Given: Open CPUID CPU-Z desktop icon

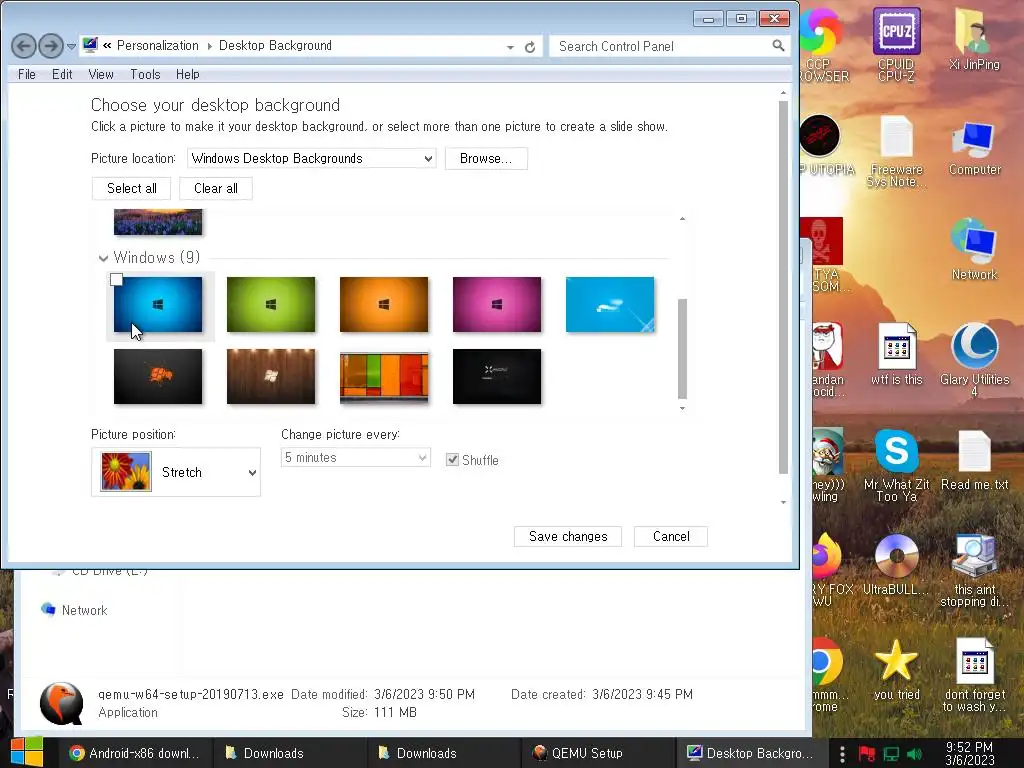Looking at the screenshot, I should 896,44.
